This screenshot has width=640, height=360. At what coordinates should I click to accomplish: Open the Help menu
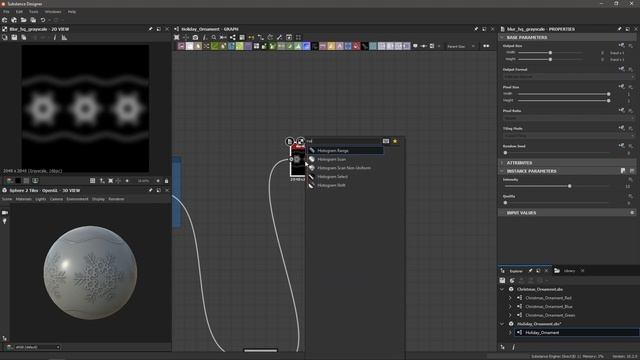click(72, 12)
